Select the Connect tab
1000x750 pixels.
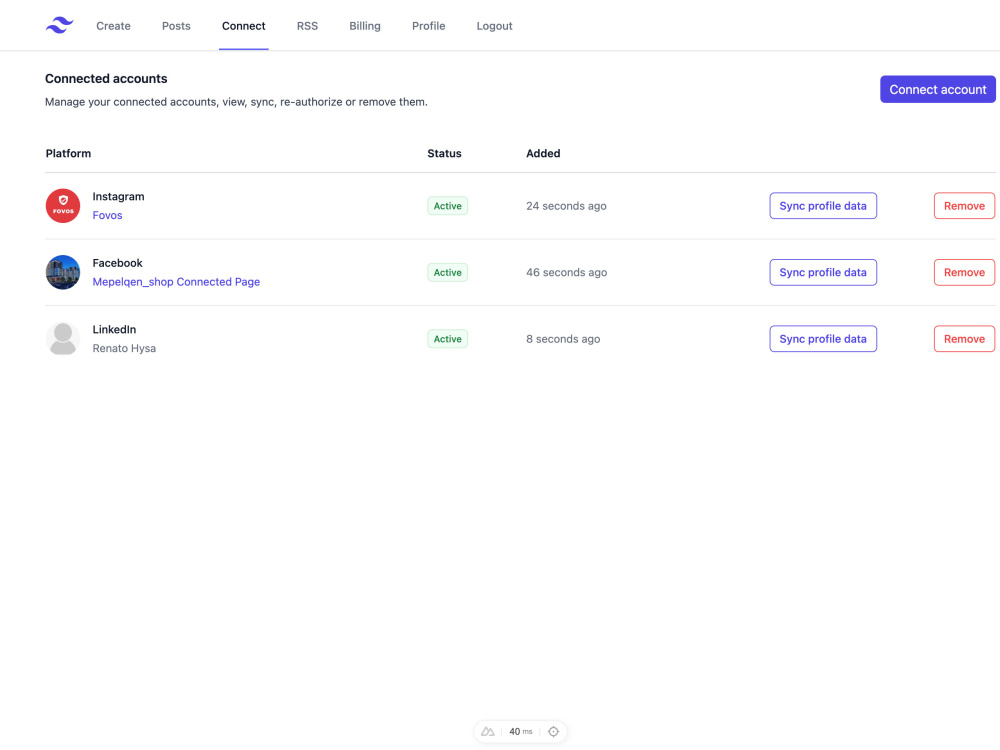coord(244,26)
